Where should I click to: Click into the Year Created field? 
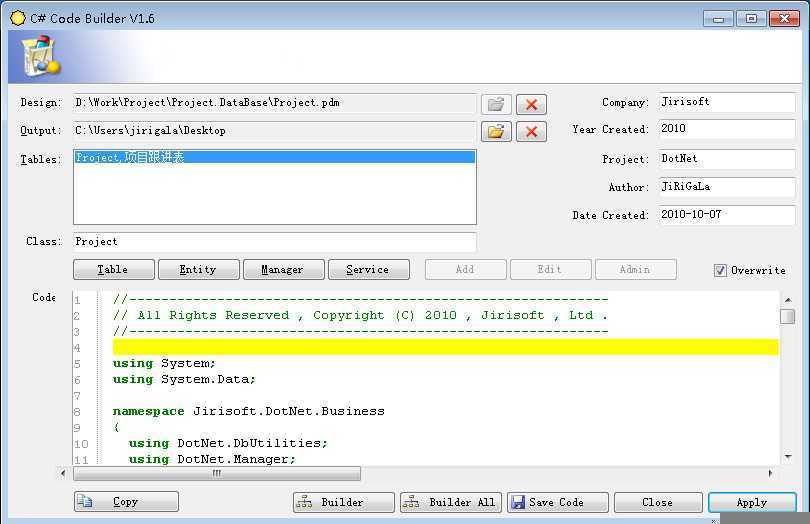727,129
